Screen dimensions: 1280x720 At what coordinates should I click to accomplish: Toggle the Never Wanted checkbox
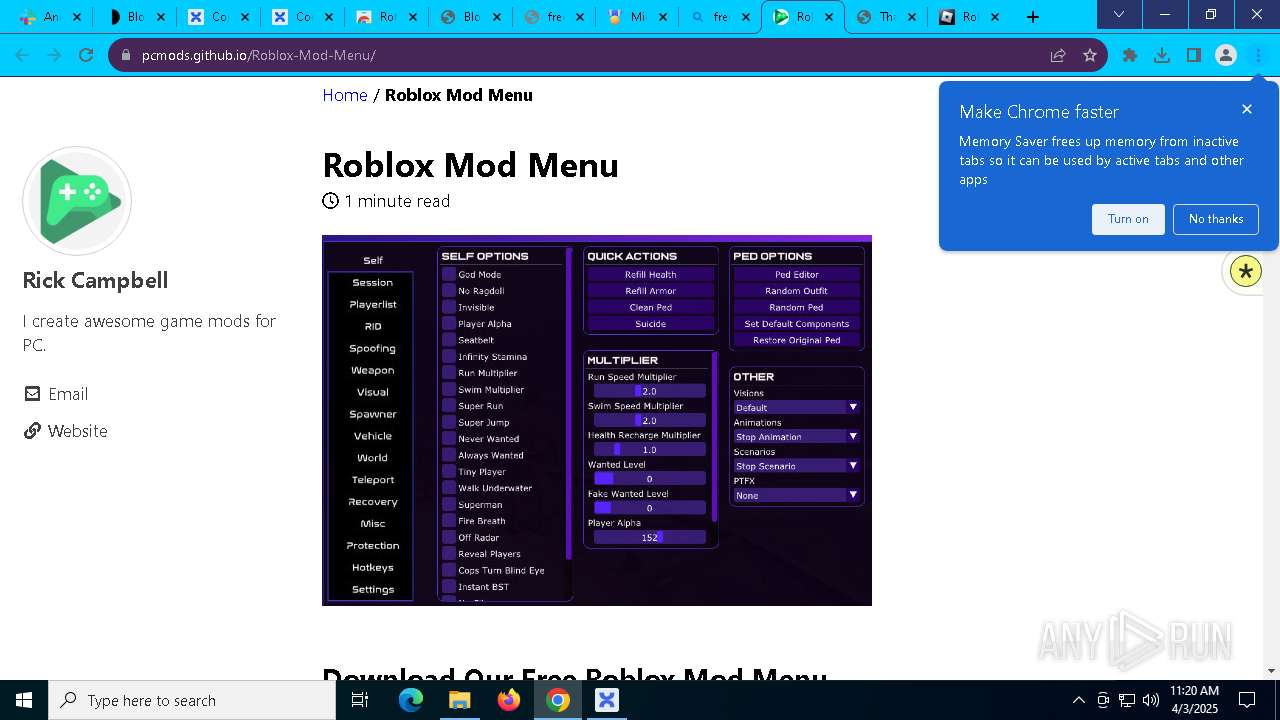click(x=449, y=438)
